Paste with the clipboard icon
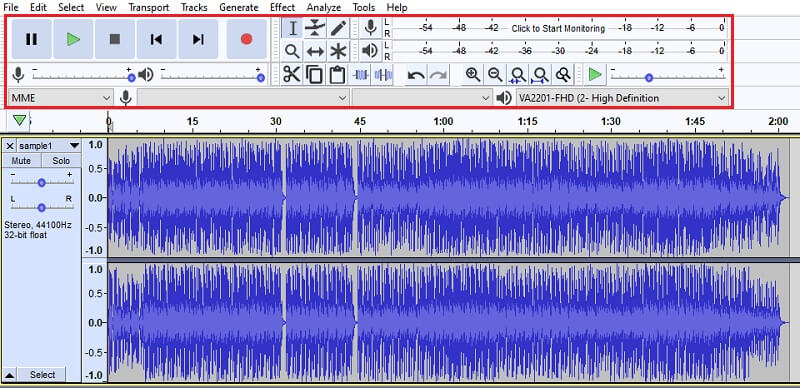Viewport: 800px width, 388px height. [x=336, y=75]
